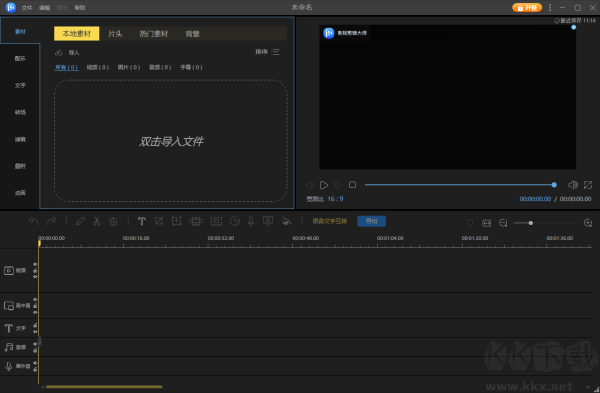Click the zoom-in magnifier on timeline

[x=588, y=223]
